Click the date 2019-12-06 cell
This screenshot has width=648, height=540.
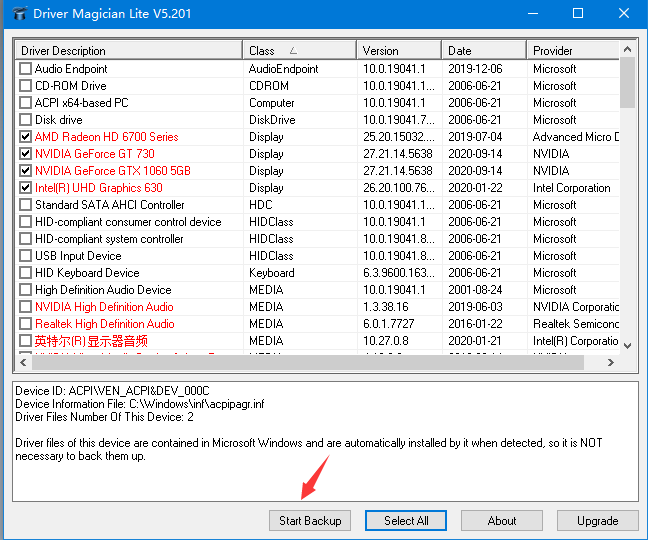[475, 69]
